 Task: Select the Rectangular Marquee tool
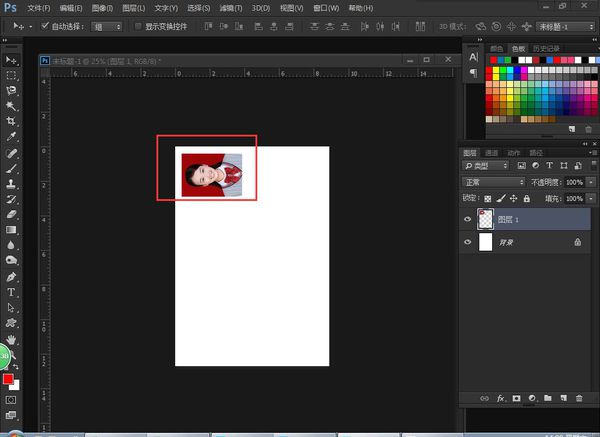pyautogui.click(x=11, y=75)
